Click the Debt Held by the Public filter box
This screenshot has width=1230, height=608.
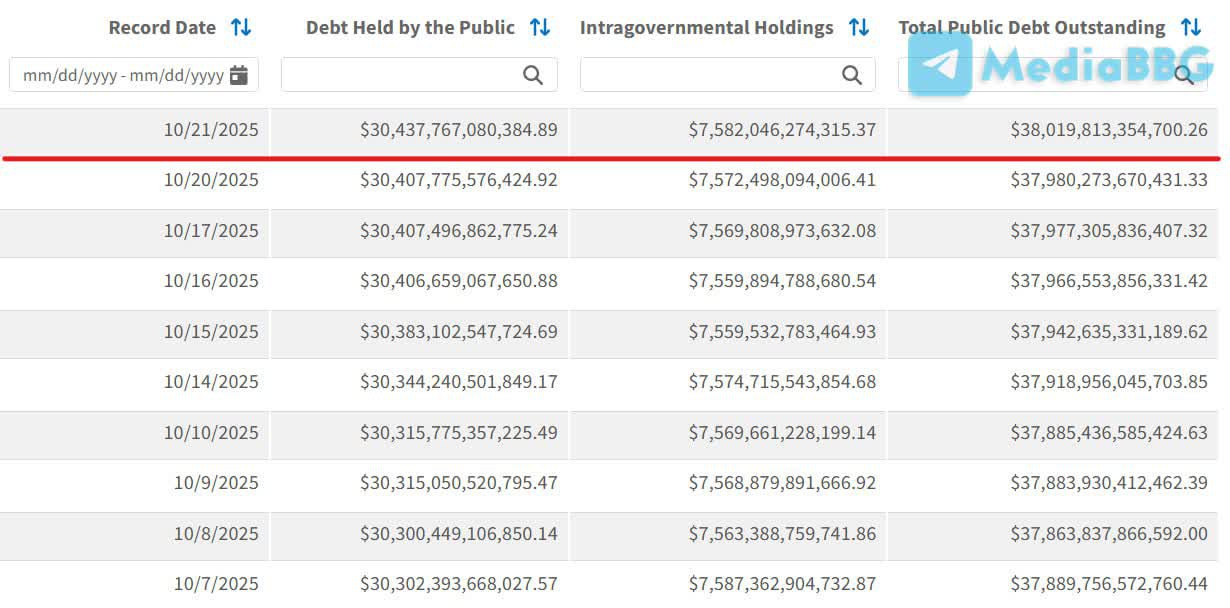pyautogui.click(x=400, y=75)
